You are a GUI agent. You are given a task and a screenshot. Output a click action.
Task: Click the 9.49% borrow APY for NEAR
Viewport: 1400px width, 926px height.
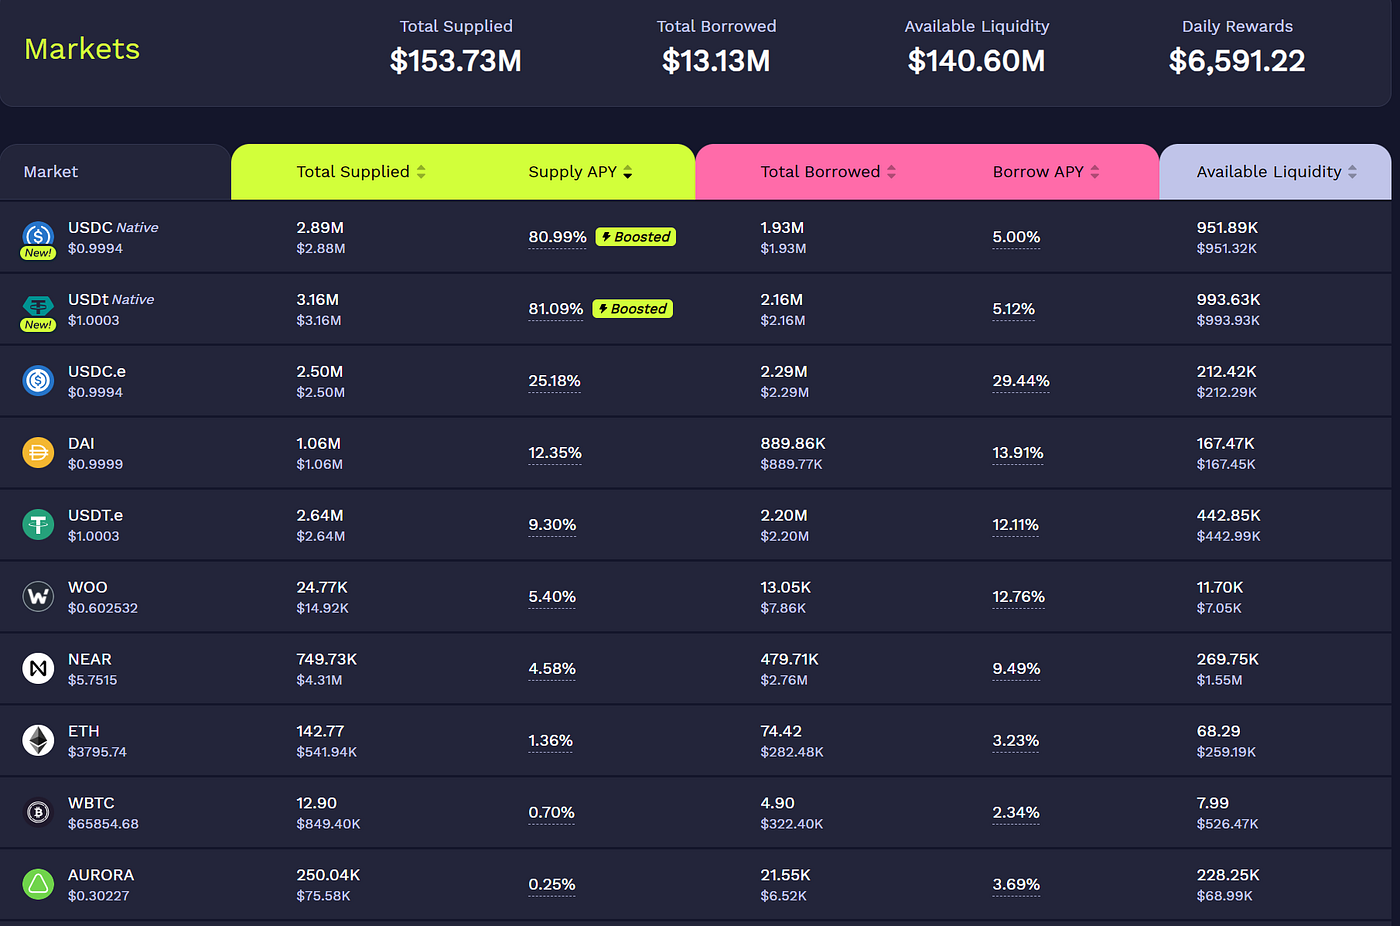coord(1016,669)
